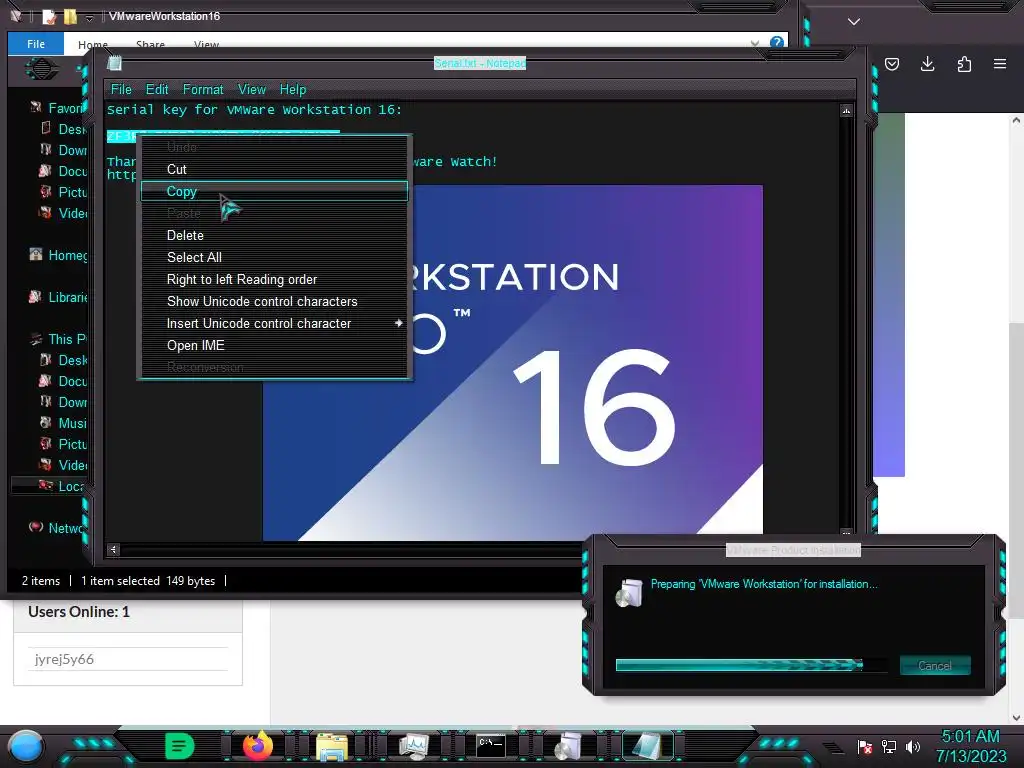The height and width of the screenshot is (768, 1024).
Task: Click the Notepad icon in its title bar
Action: click(115, 63)
